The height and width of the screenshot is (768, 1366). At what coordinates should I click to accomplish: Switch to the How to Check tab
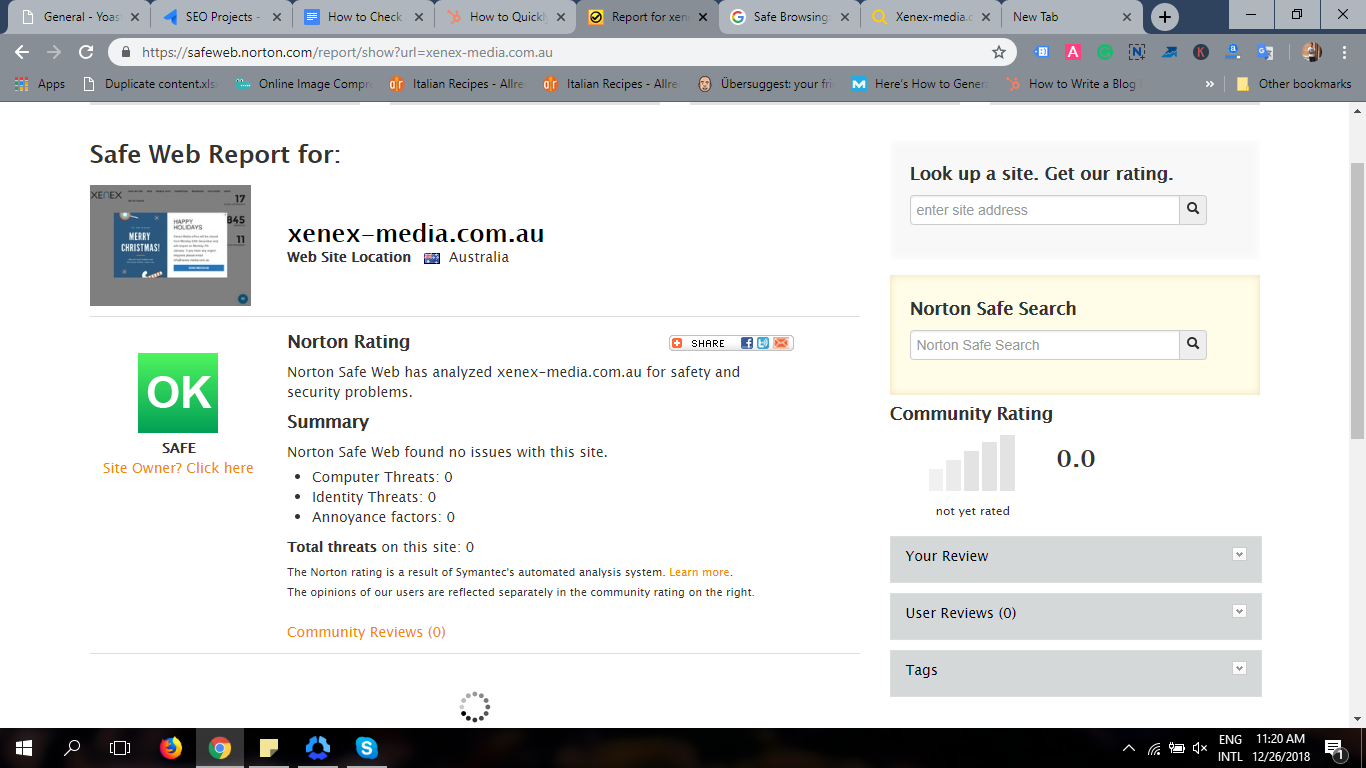365,17
